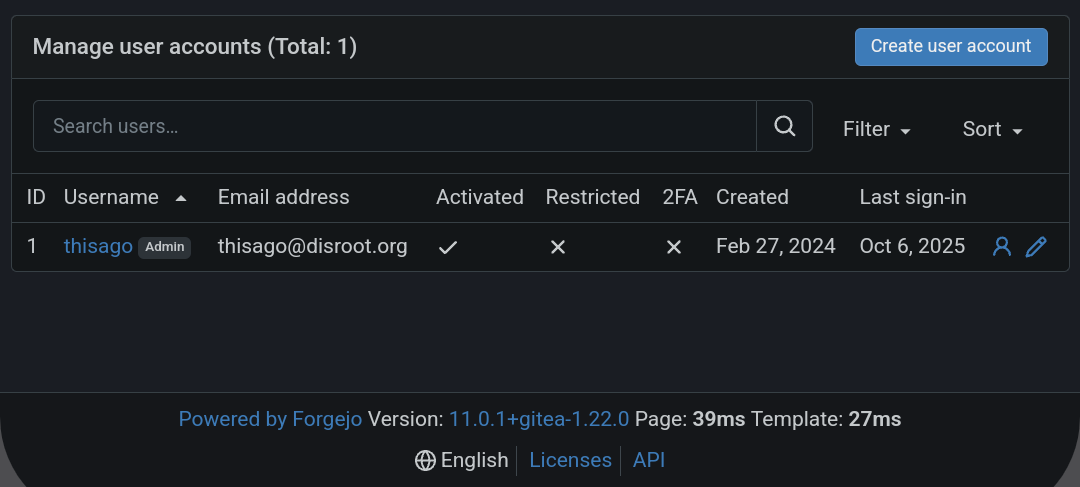Open the Licenses footer link

point(570,460)
